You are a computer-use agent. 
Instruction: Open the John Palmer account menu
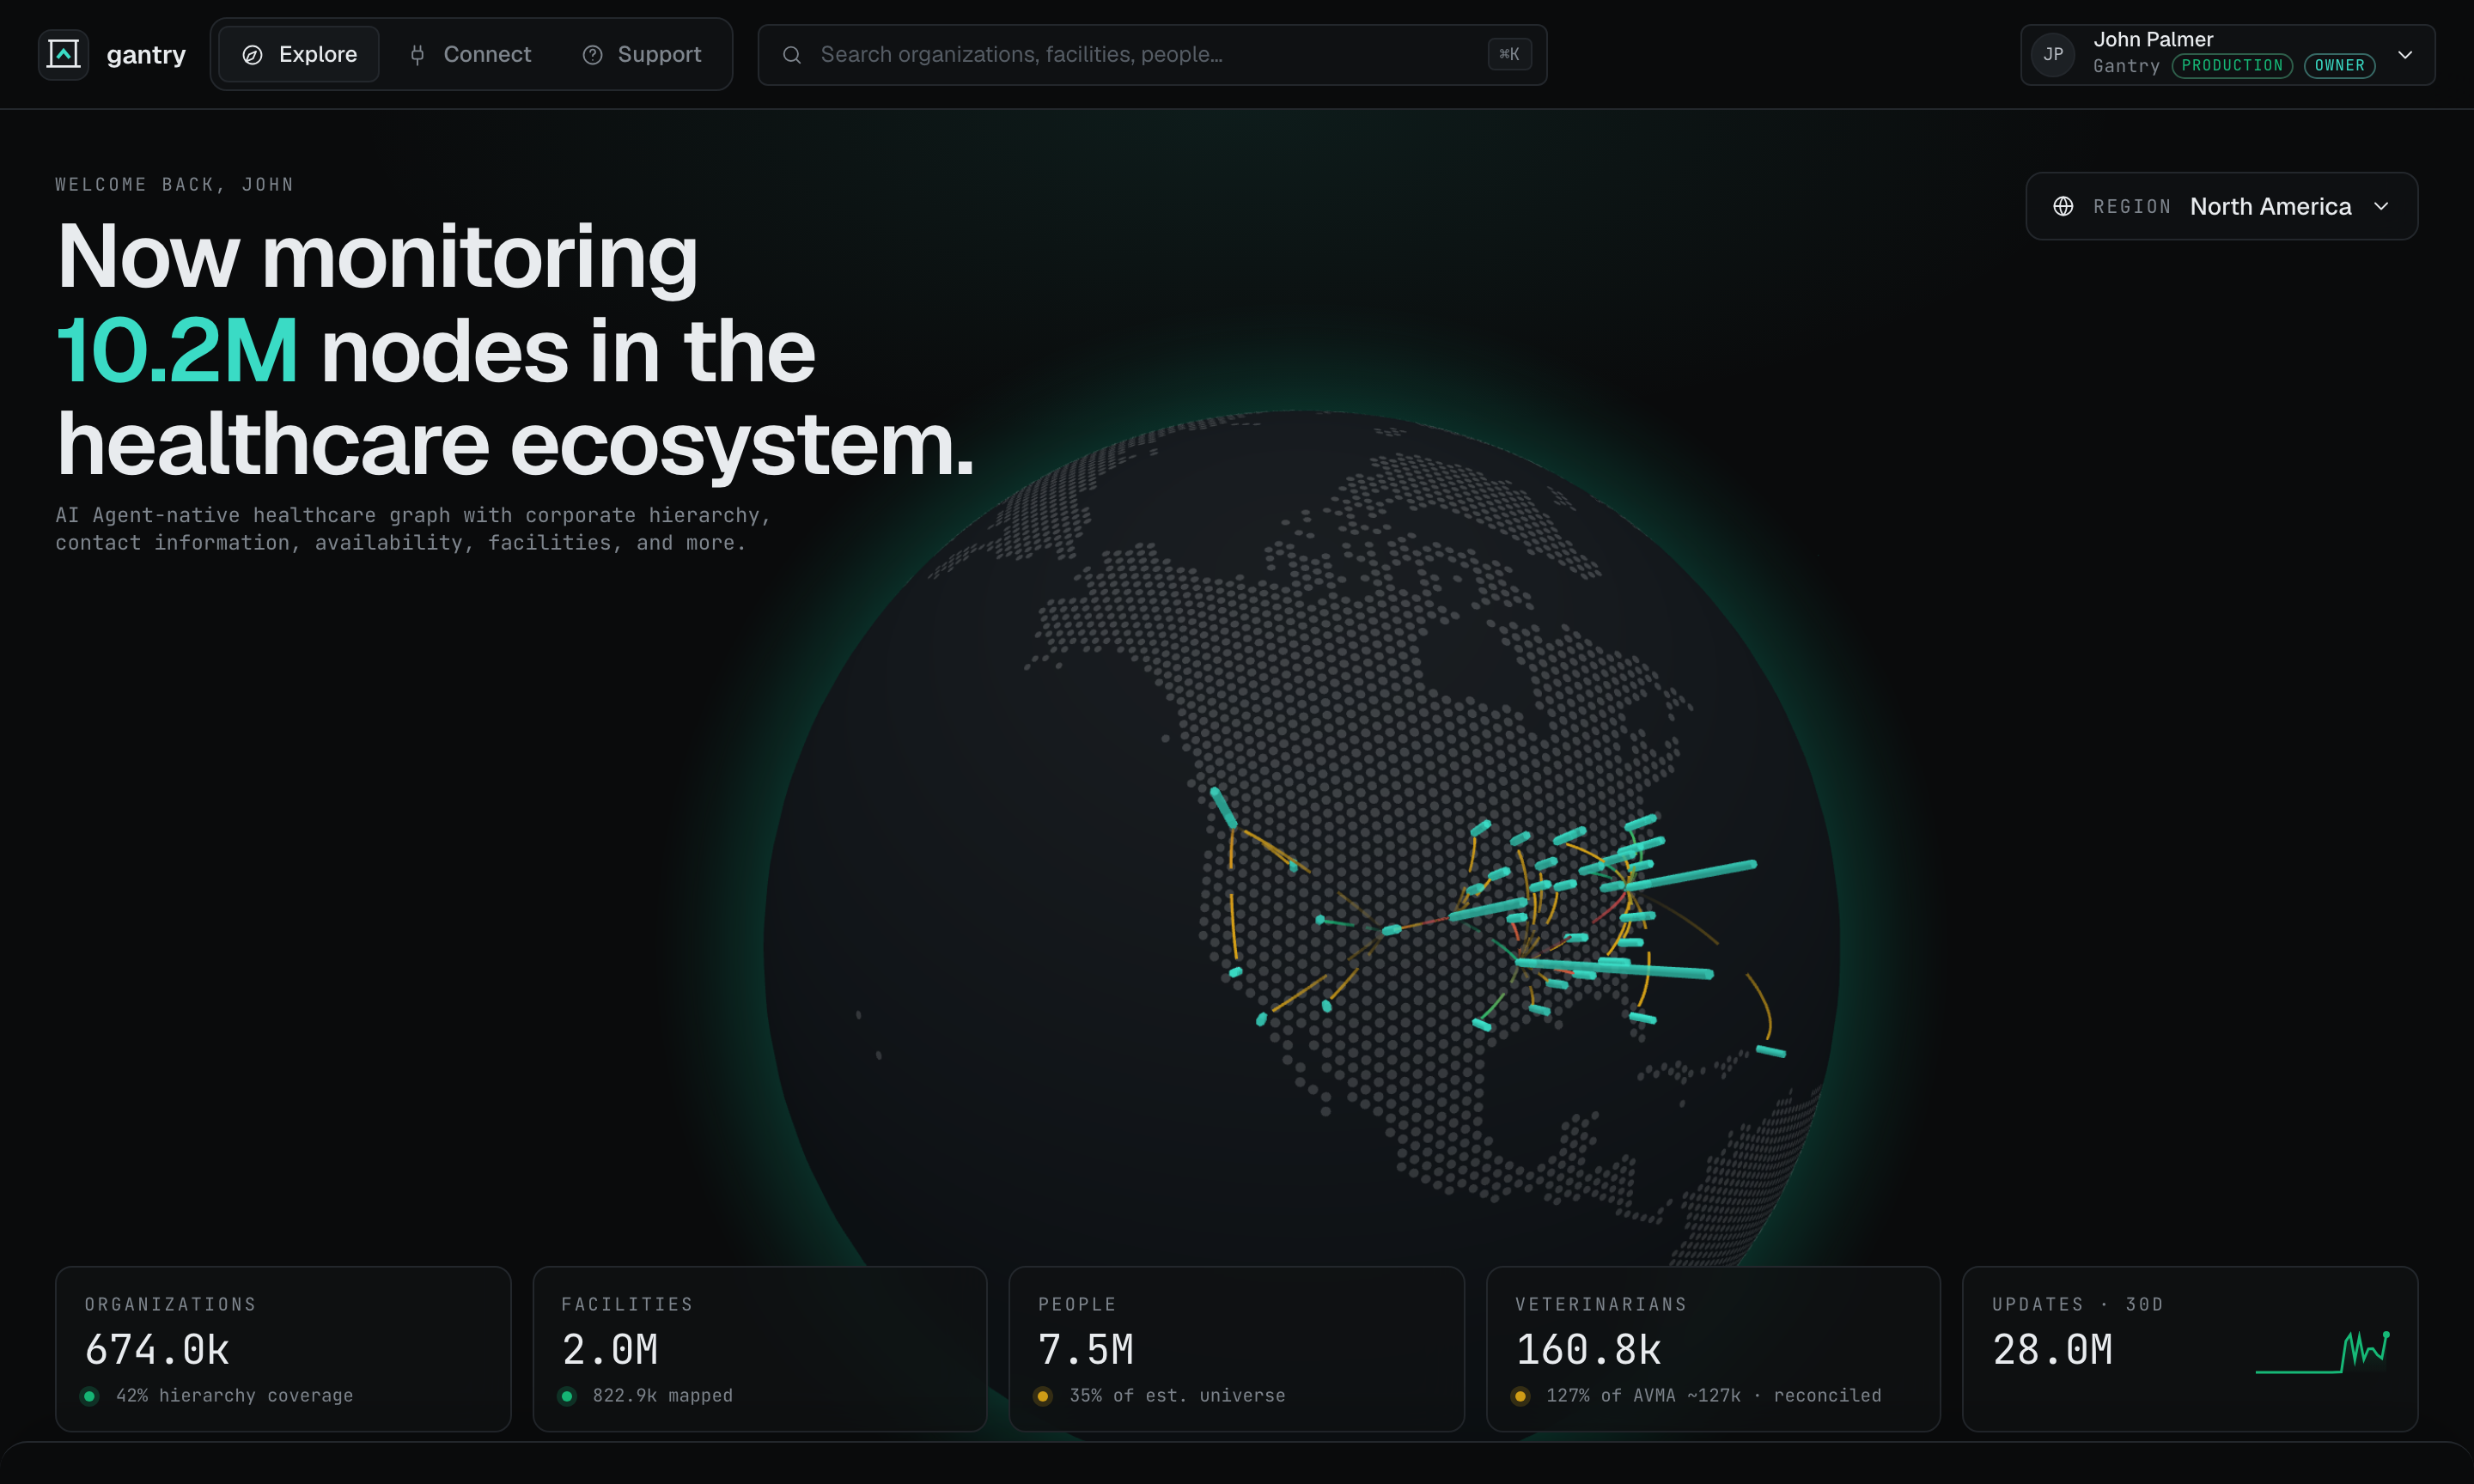(2227, 55)
